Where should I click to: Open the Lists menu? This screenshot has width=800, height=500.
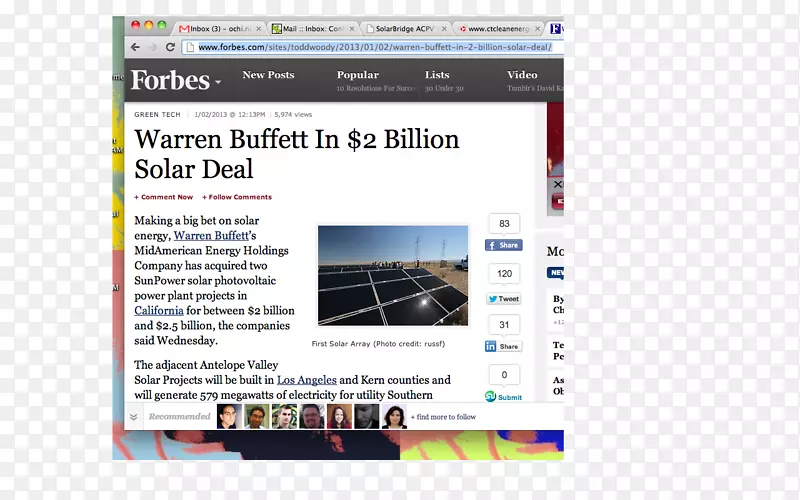437,74
